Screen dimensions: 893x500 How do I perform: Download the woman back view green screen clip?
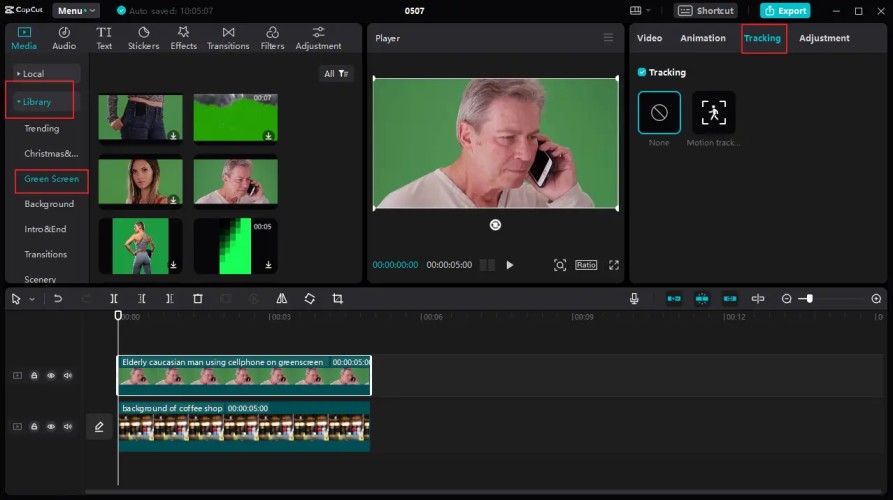pos(173,265)
